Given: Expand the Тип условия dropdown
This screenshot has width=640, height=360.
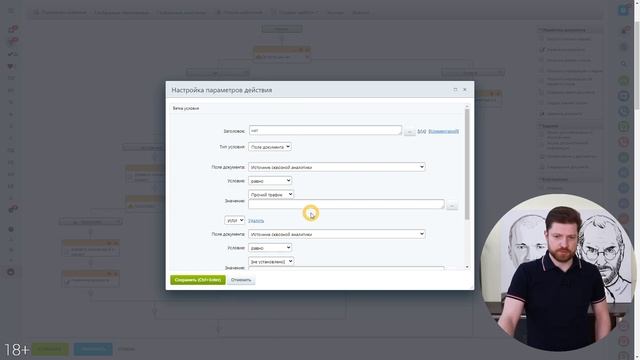Looking at the screenshot, I should tap(270, 147).
